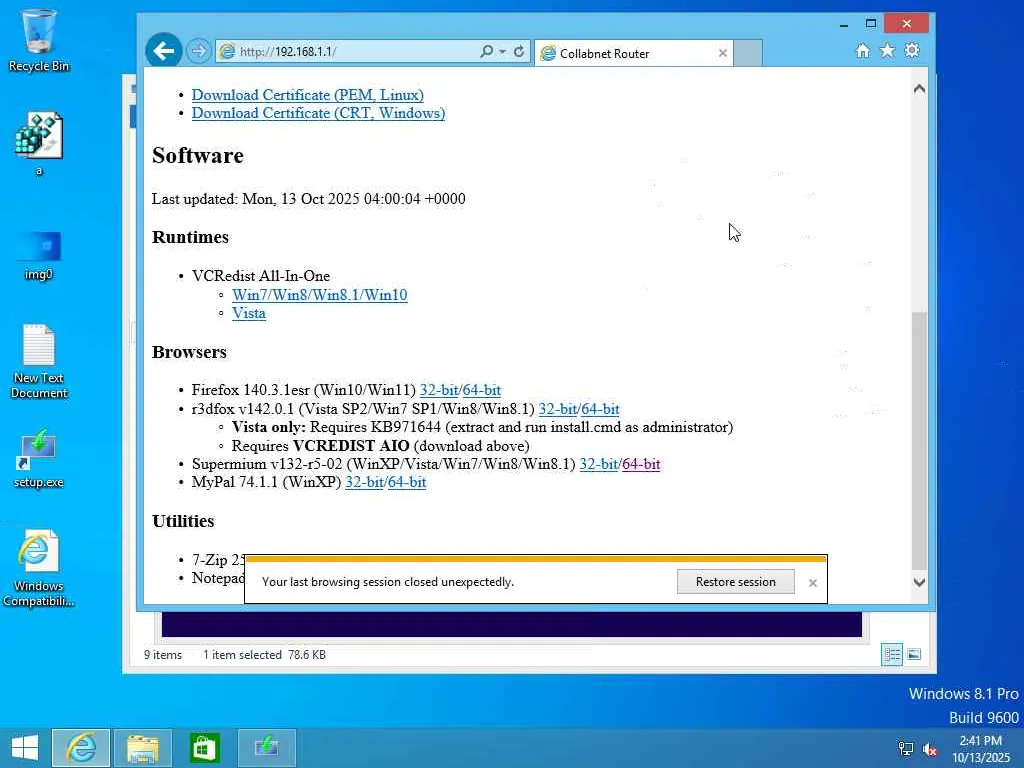Maximize the Internet Explorer window

[871, 24]
